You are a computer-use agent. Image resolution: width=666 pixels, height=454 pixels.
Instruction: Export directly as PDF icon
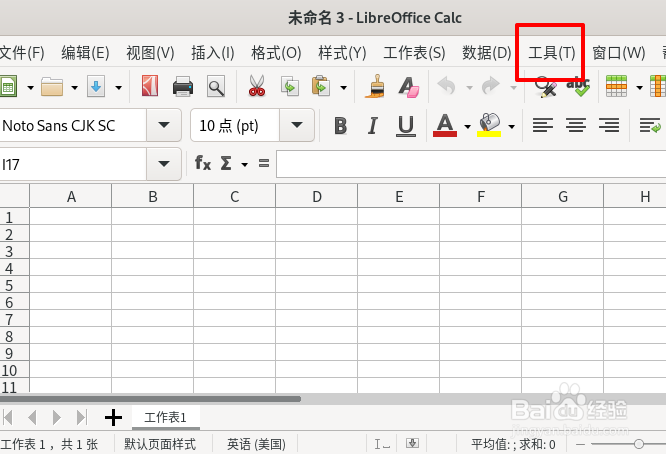[150, 86]
